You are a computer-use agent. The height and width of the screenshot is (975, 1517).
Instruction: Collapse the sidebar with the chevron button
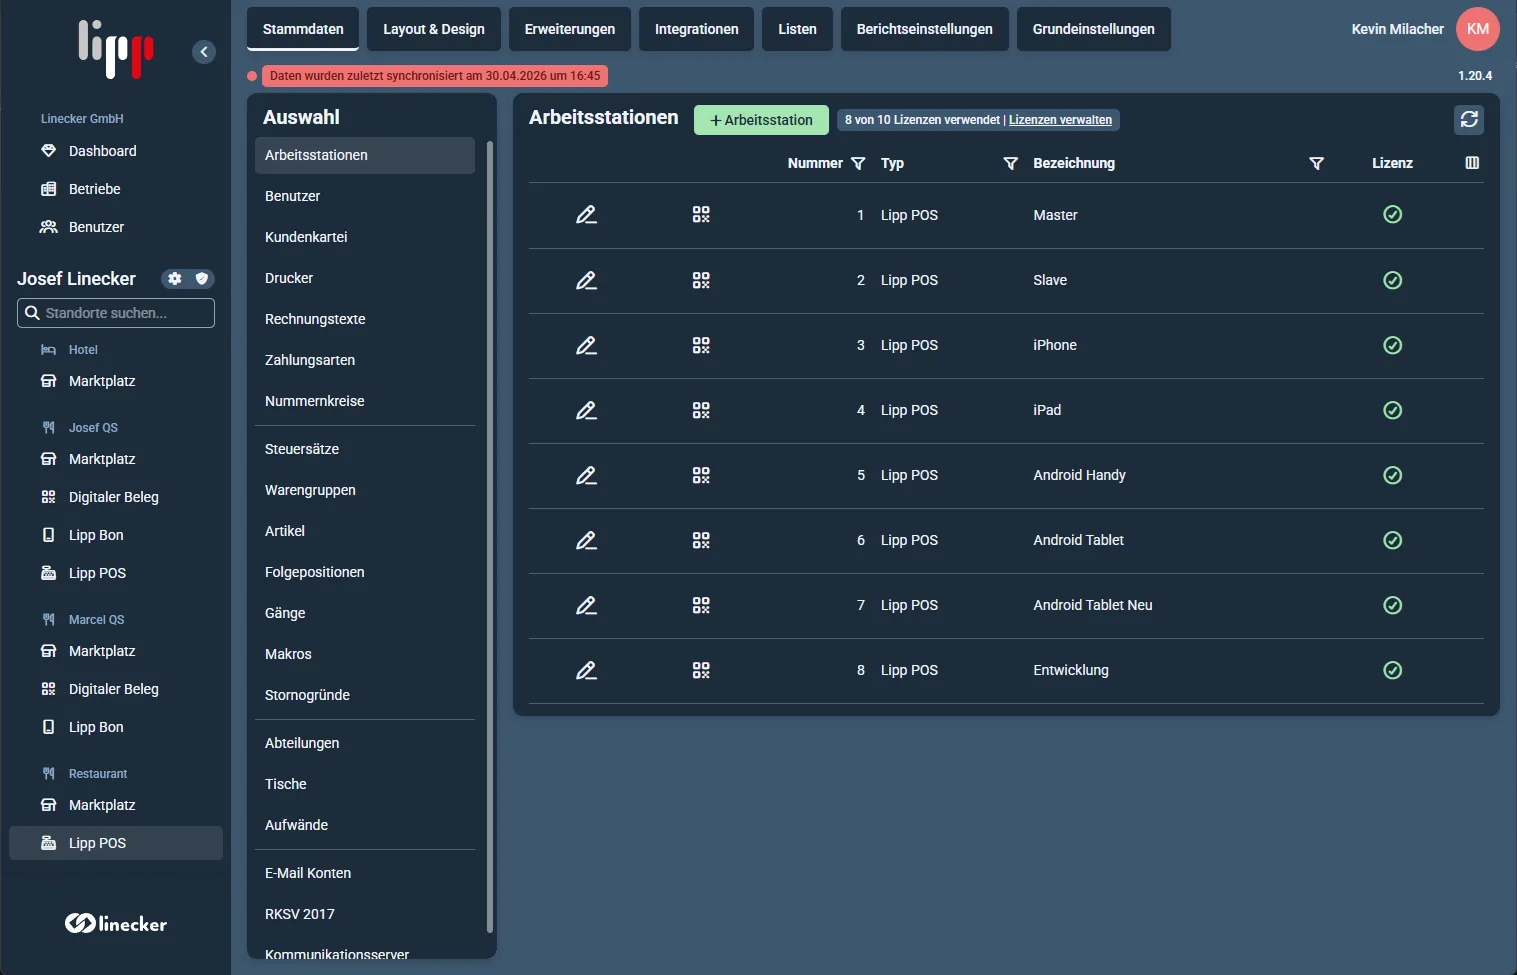pyautogui.click(x=204, y=52)
